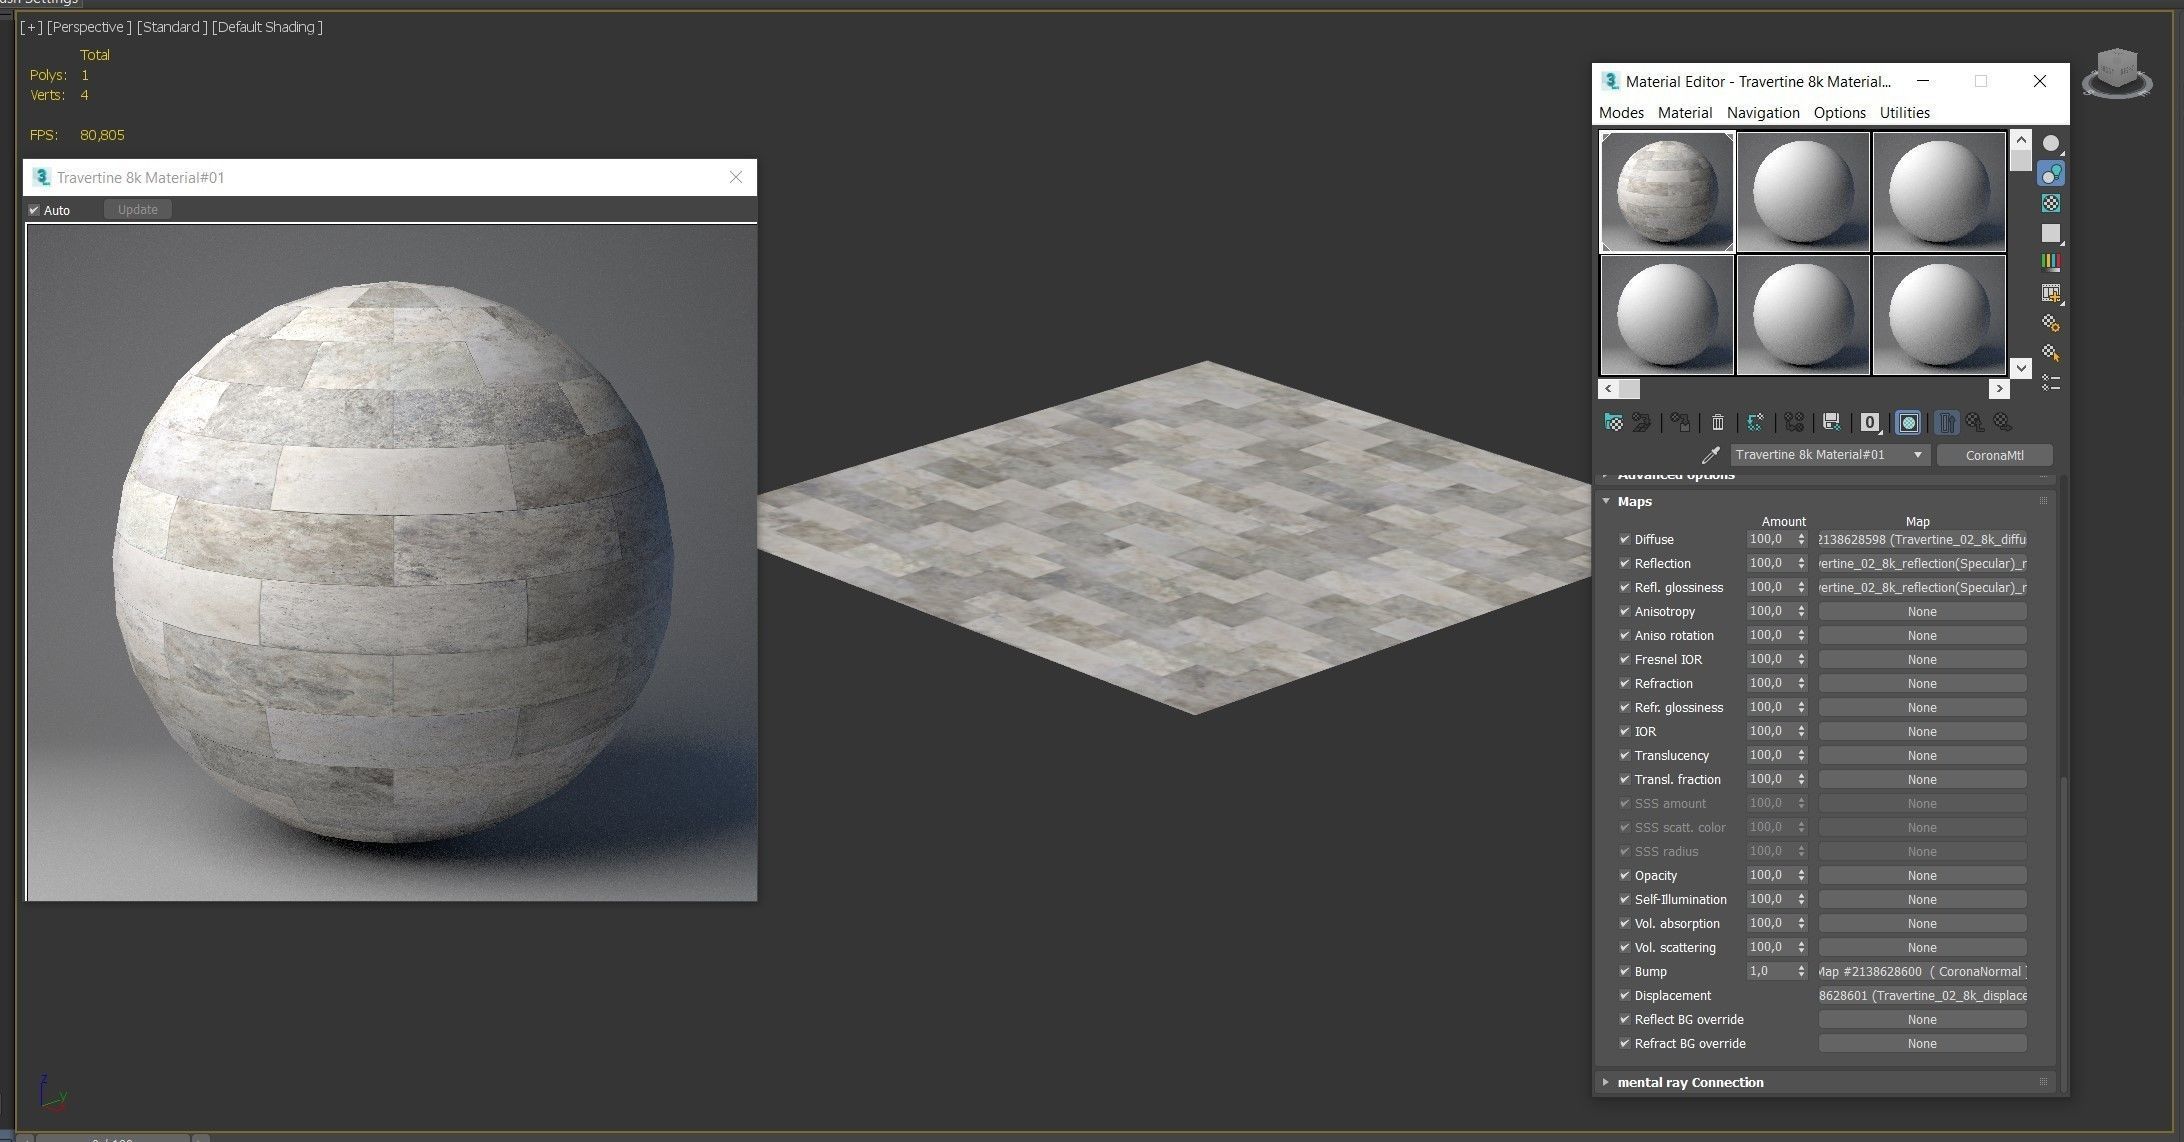Uncheck the Auto checkbox in preview window
The height and width of the screenshot is (1142, 2184).
[34, 210]
